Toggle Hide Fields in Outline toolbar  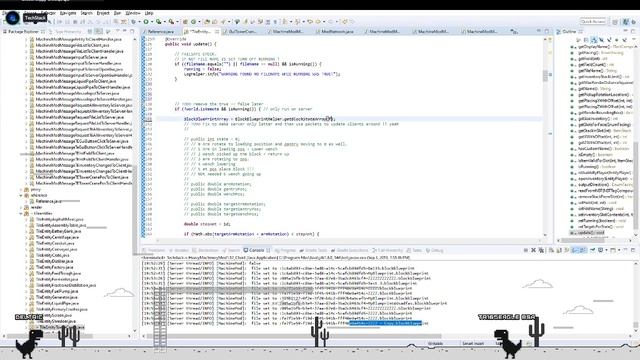(x=602, y=40)
